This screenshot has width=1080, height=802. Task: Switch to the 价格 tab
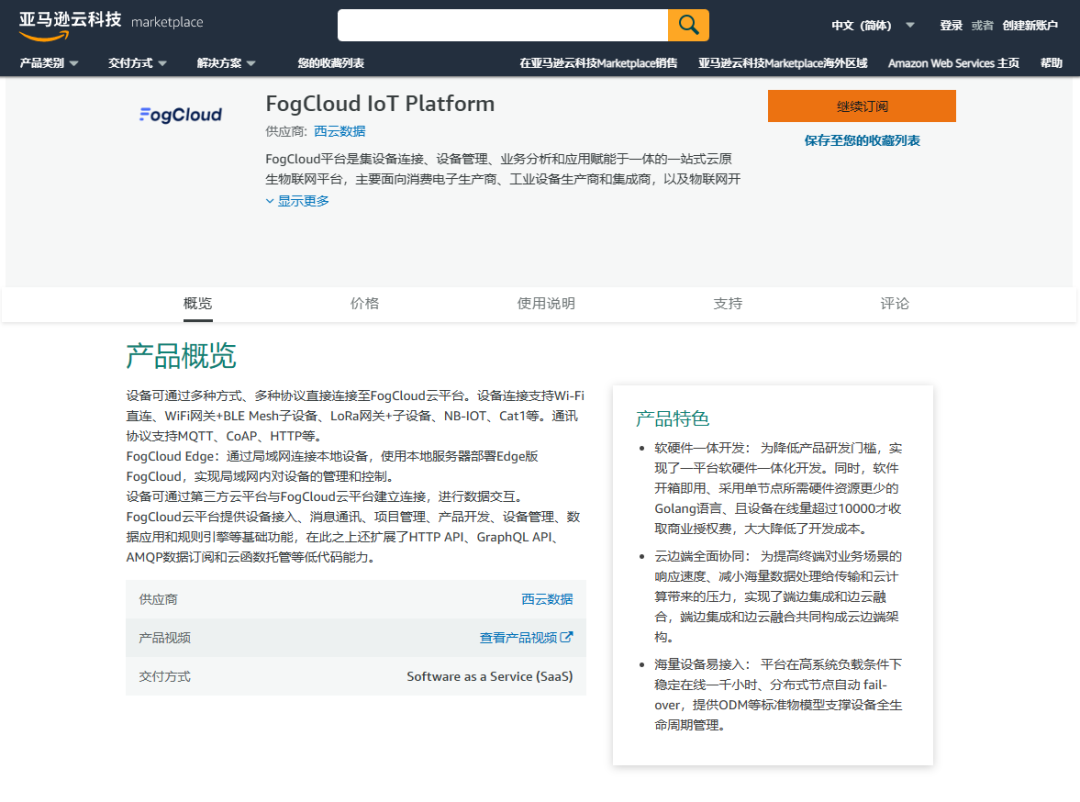coord(364,303)
